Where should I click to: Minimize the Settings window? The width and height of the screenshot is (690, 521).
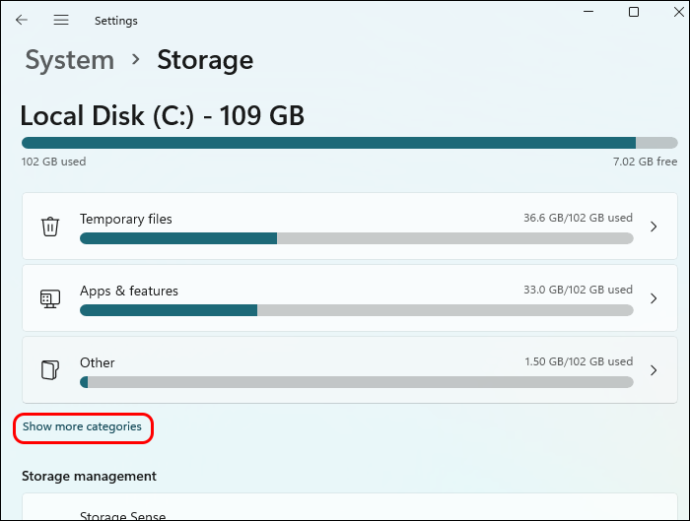[x=588, y=12]
